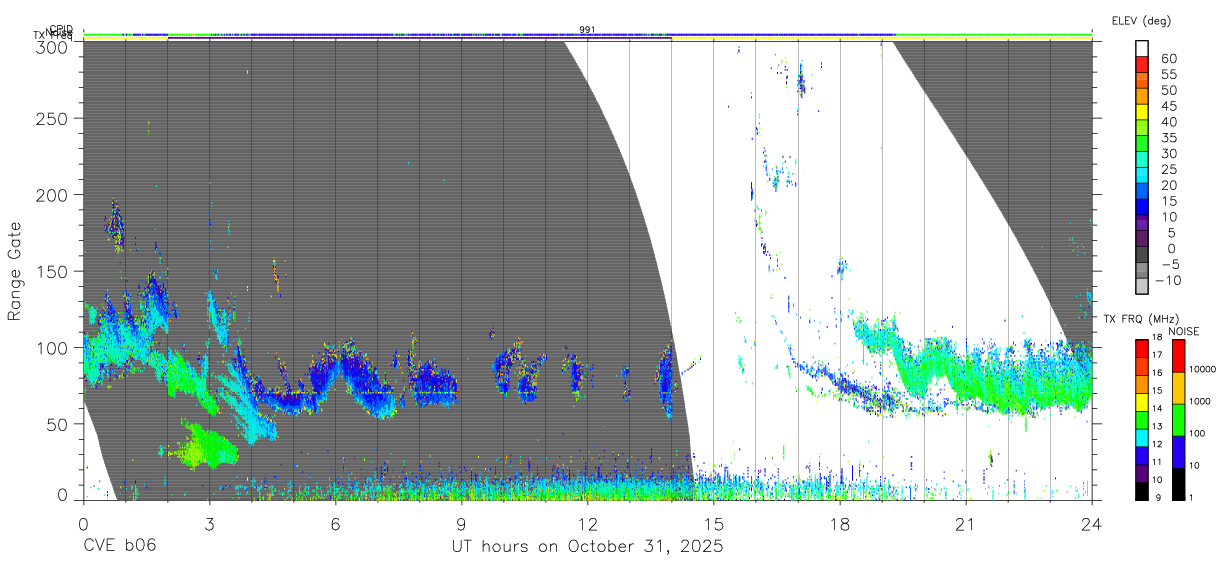Click the black bottom segment of the TX FRQ color bar
Image resolution: width=1228 pixels, height=567 pixels.
(x=1142, y=491)
